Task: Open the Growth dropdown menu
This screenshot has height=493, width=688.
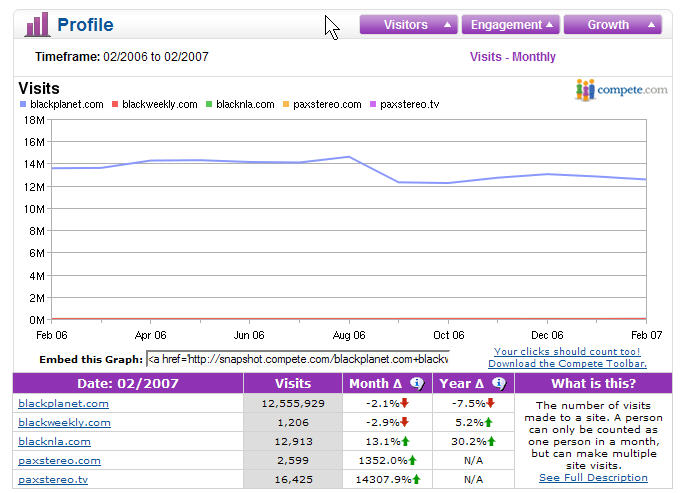Action: [x=612, y=25]
